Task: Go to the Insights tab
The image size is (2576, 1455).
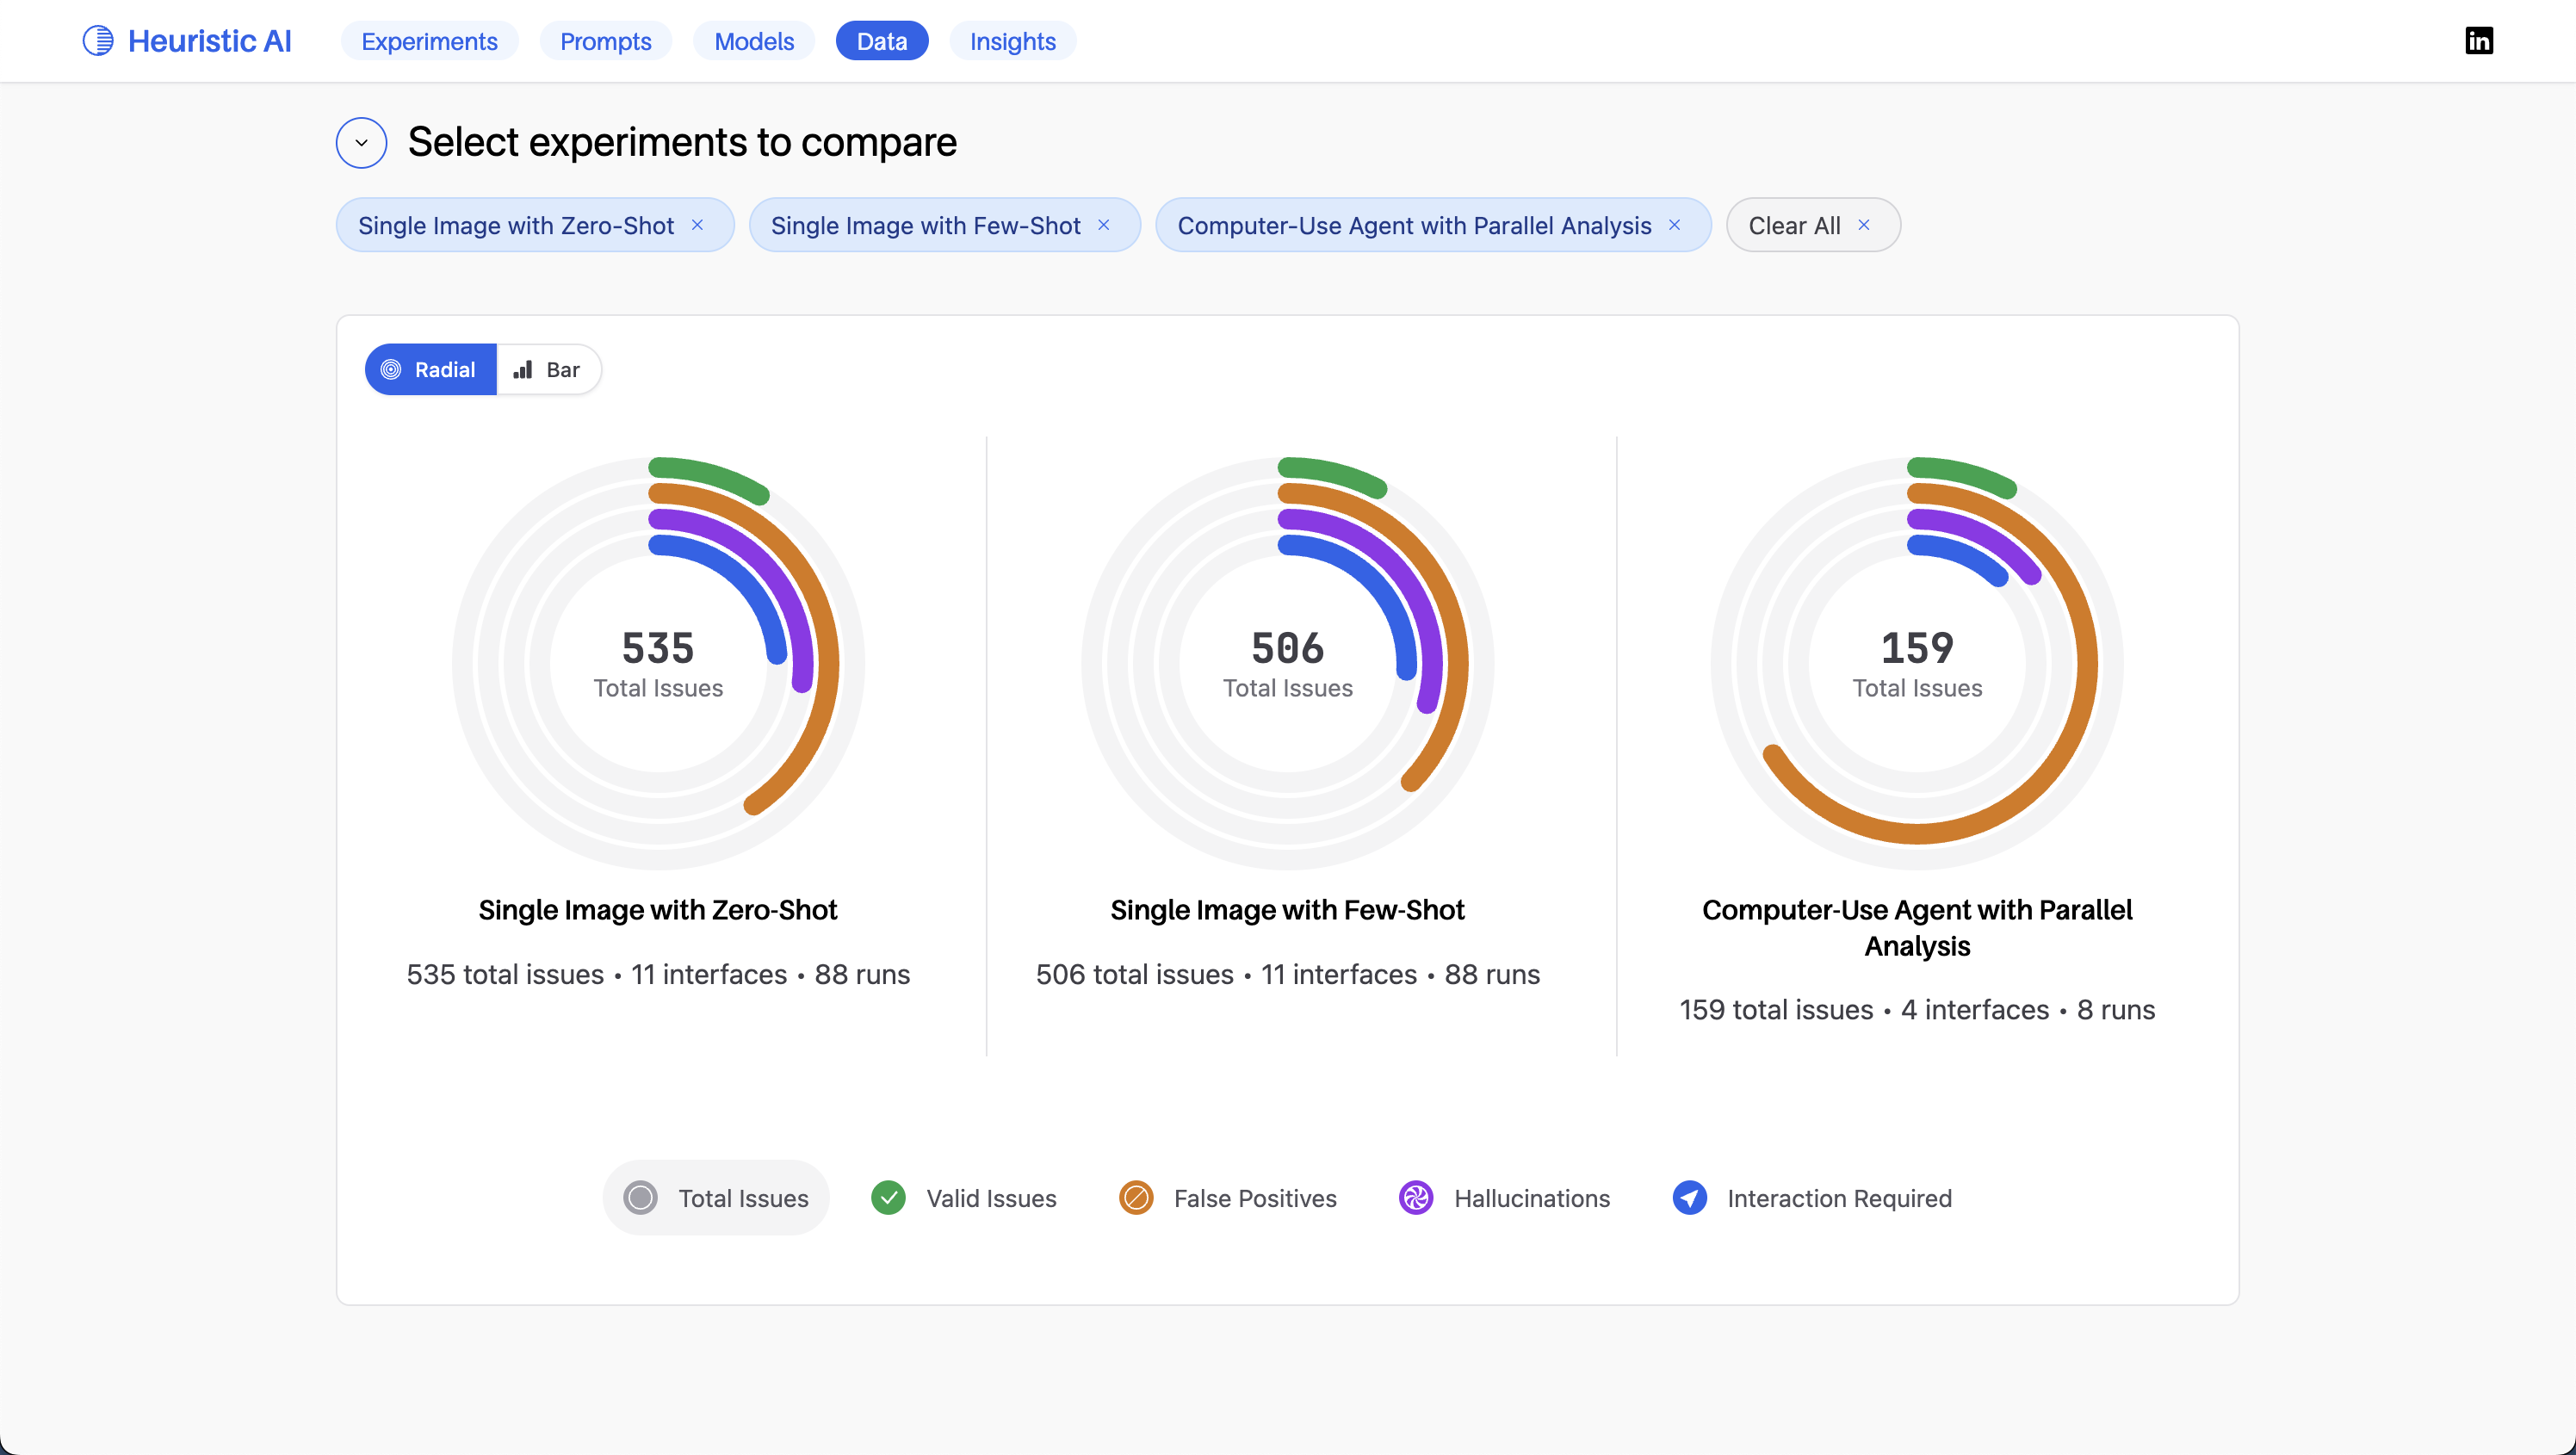Action: click(x=1012, y=41)
